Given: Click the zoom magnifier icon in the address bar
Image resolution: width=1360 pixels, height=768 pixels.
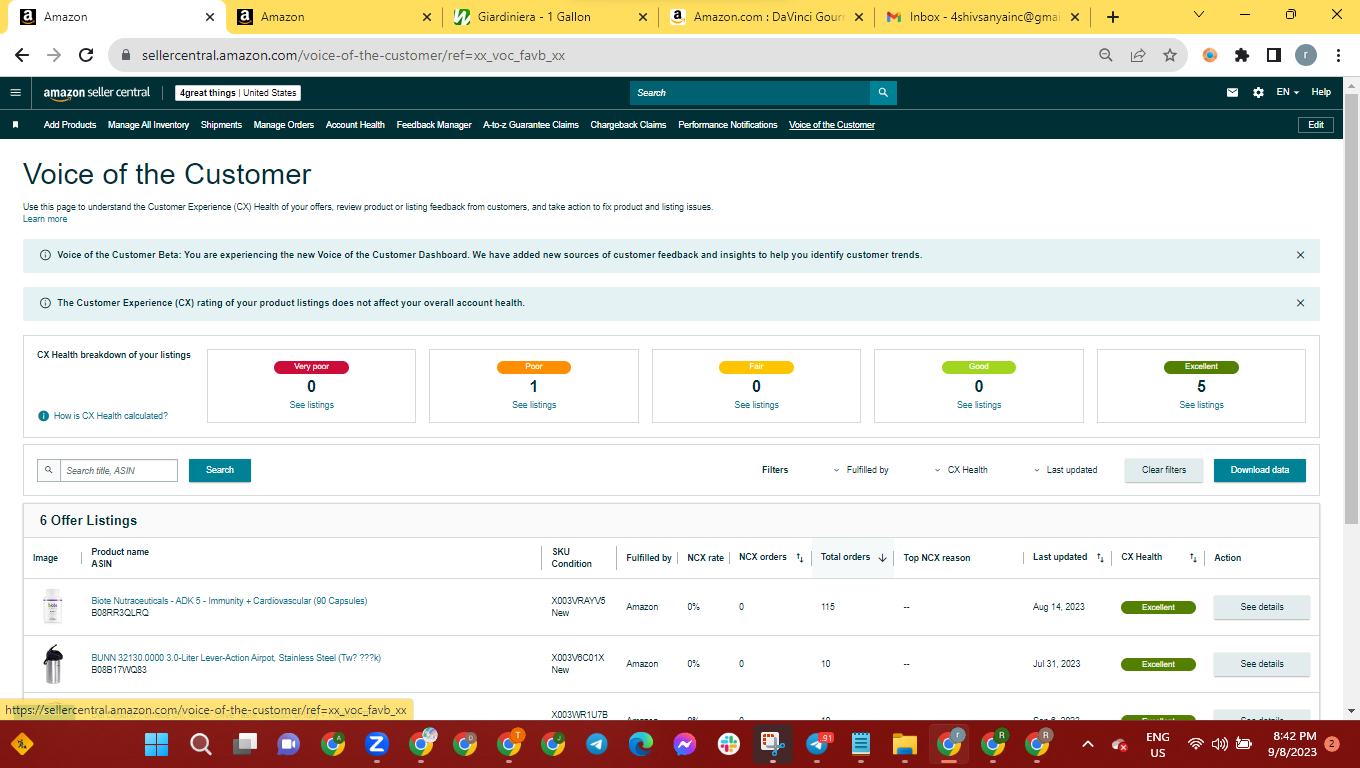Looking at the screenshot, I should point(1106,56).
